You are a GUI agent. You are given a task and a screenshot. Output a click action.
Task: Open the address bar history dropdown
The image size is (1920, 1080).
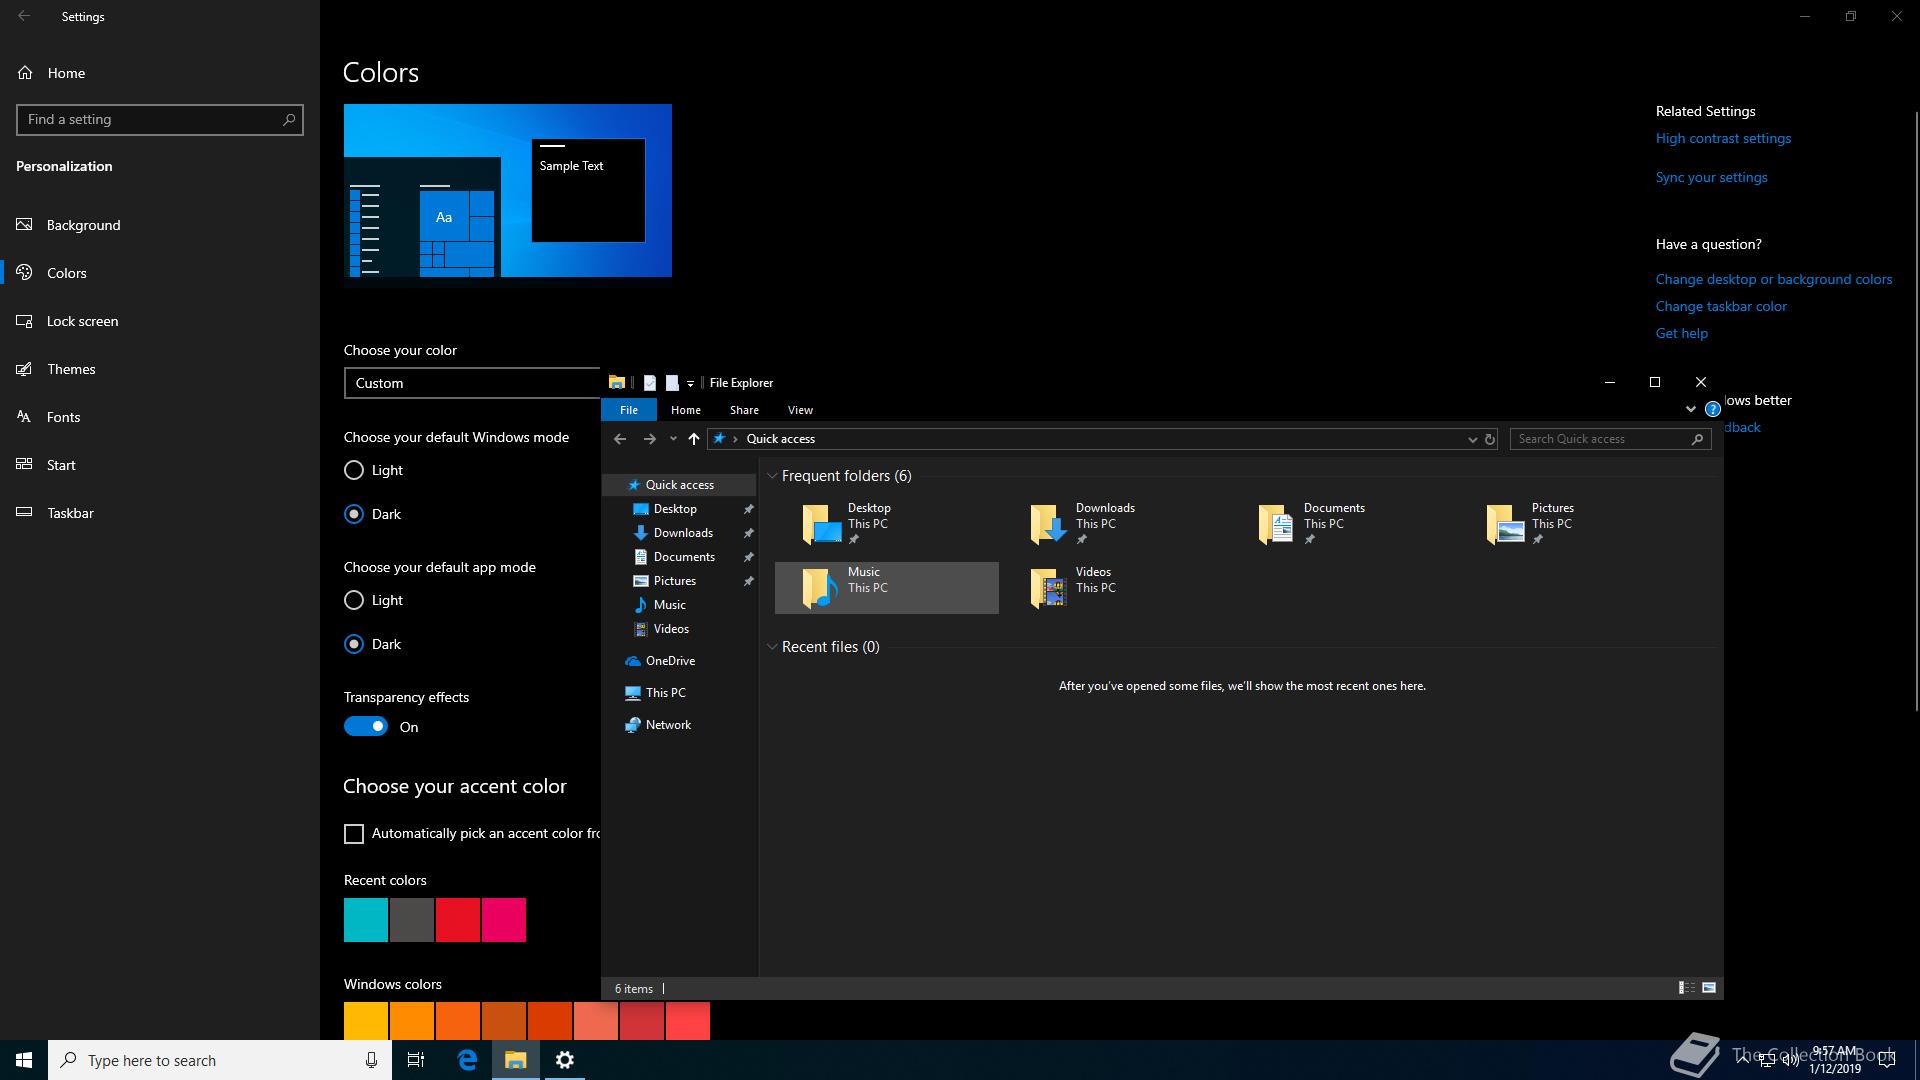pos(1472,439)
